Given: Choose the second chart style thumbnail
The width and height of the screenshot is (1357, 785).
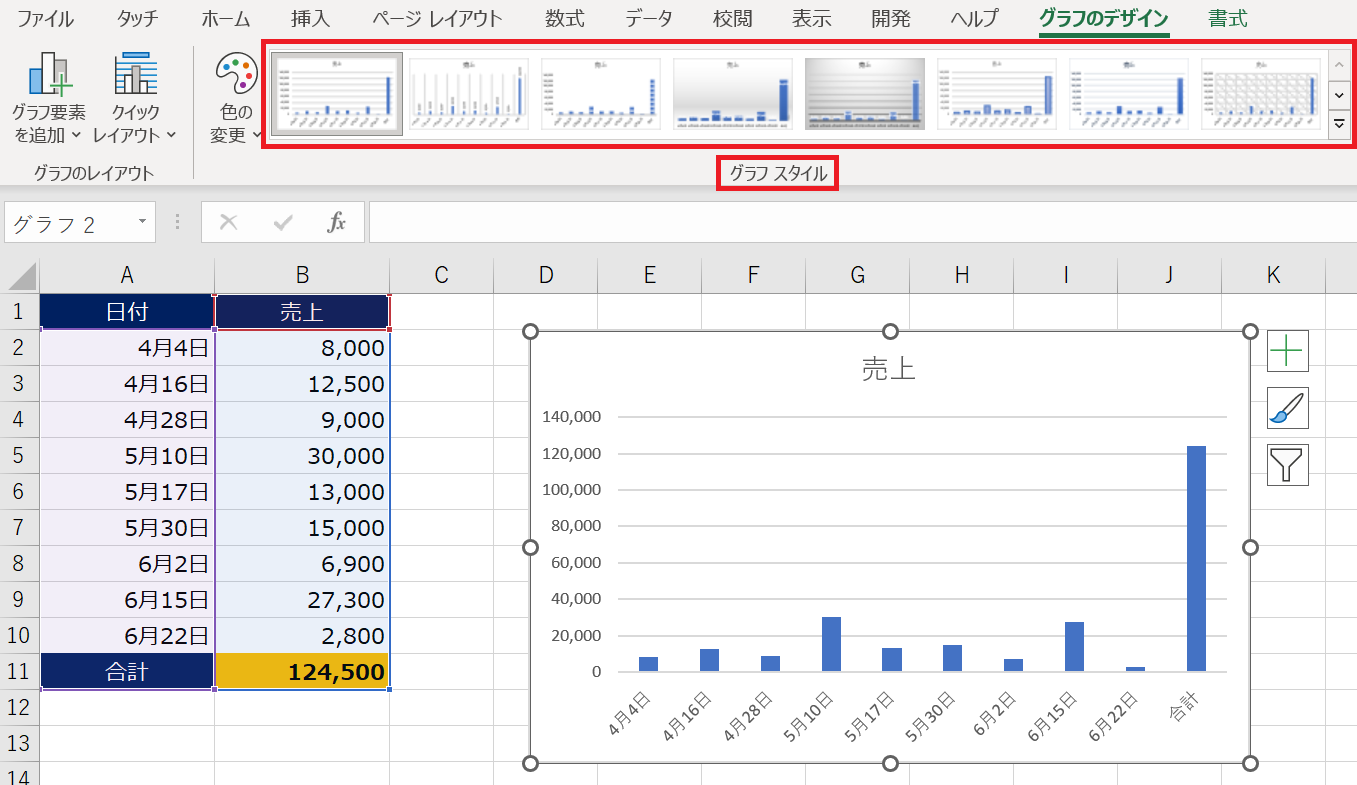Looking at the screenshot, I should 468,93.
